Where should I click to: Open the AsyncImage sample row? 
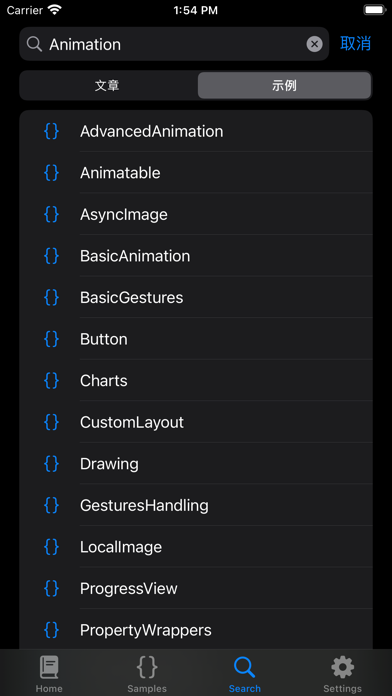196,214
